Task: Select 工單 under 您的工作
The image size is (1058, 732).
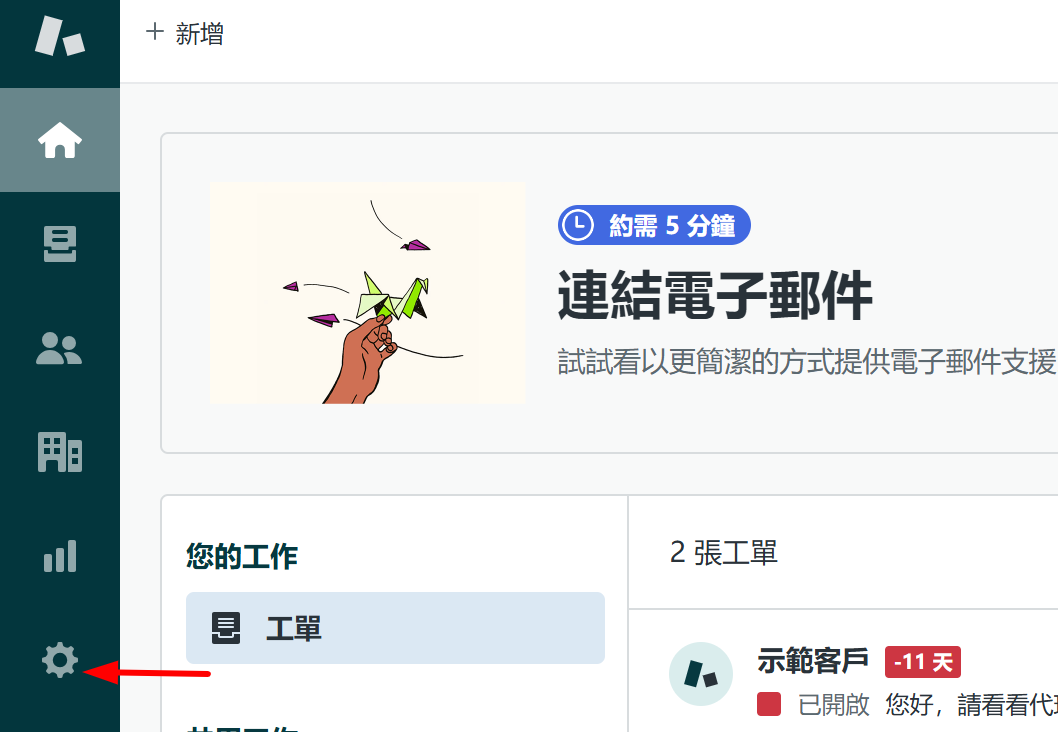Action: (x=395, y=628)
